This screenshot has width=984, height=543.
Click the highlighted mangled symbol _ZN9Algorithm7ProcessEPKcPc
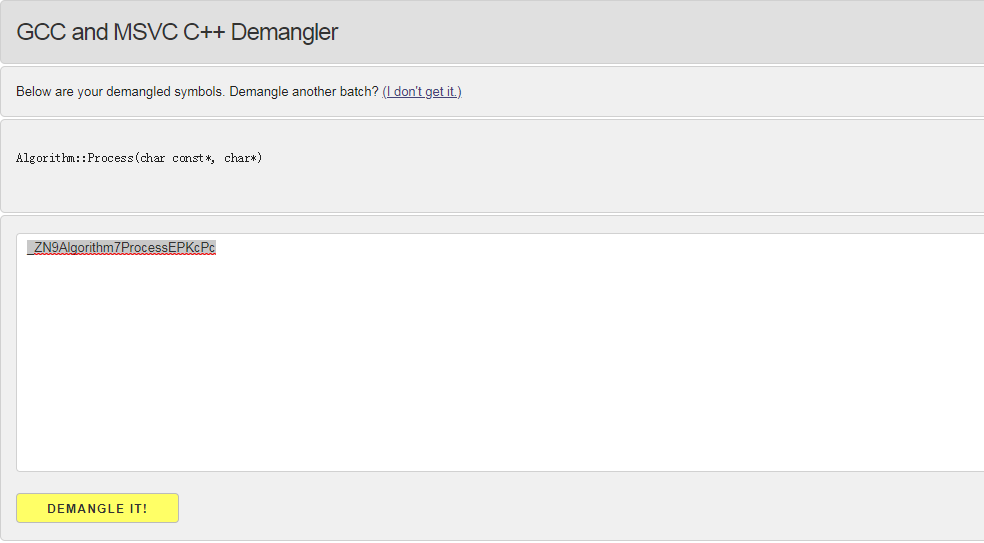point(122,248)
